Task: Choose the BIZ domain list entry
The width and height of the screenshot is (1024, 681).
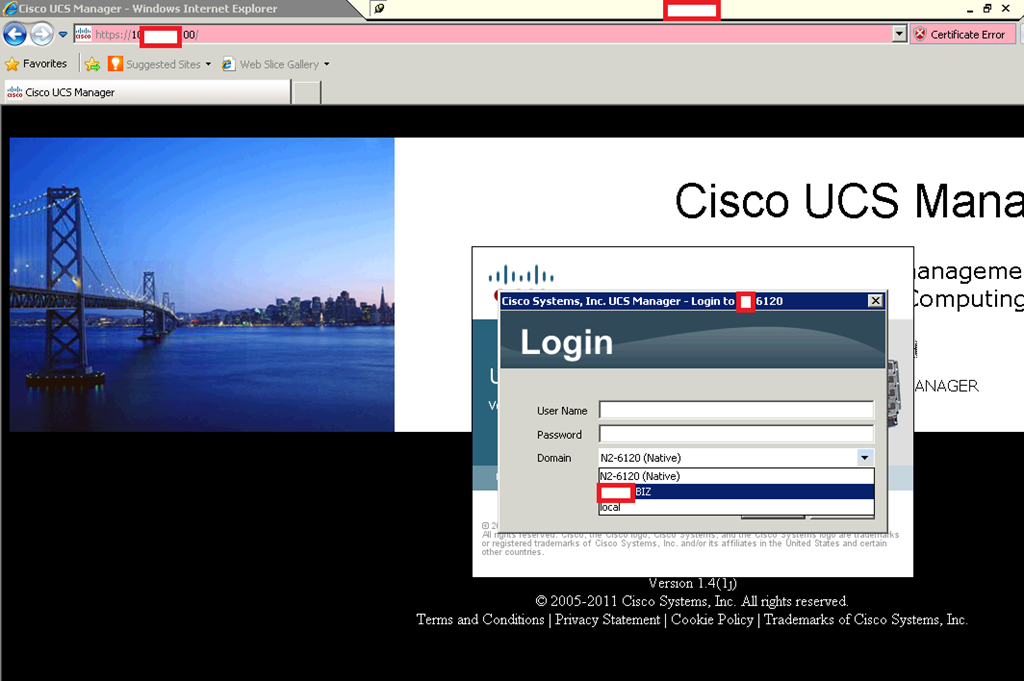Action: pos(736,492)
